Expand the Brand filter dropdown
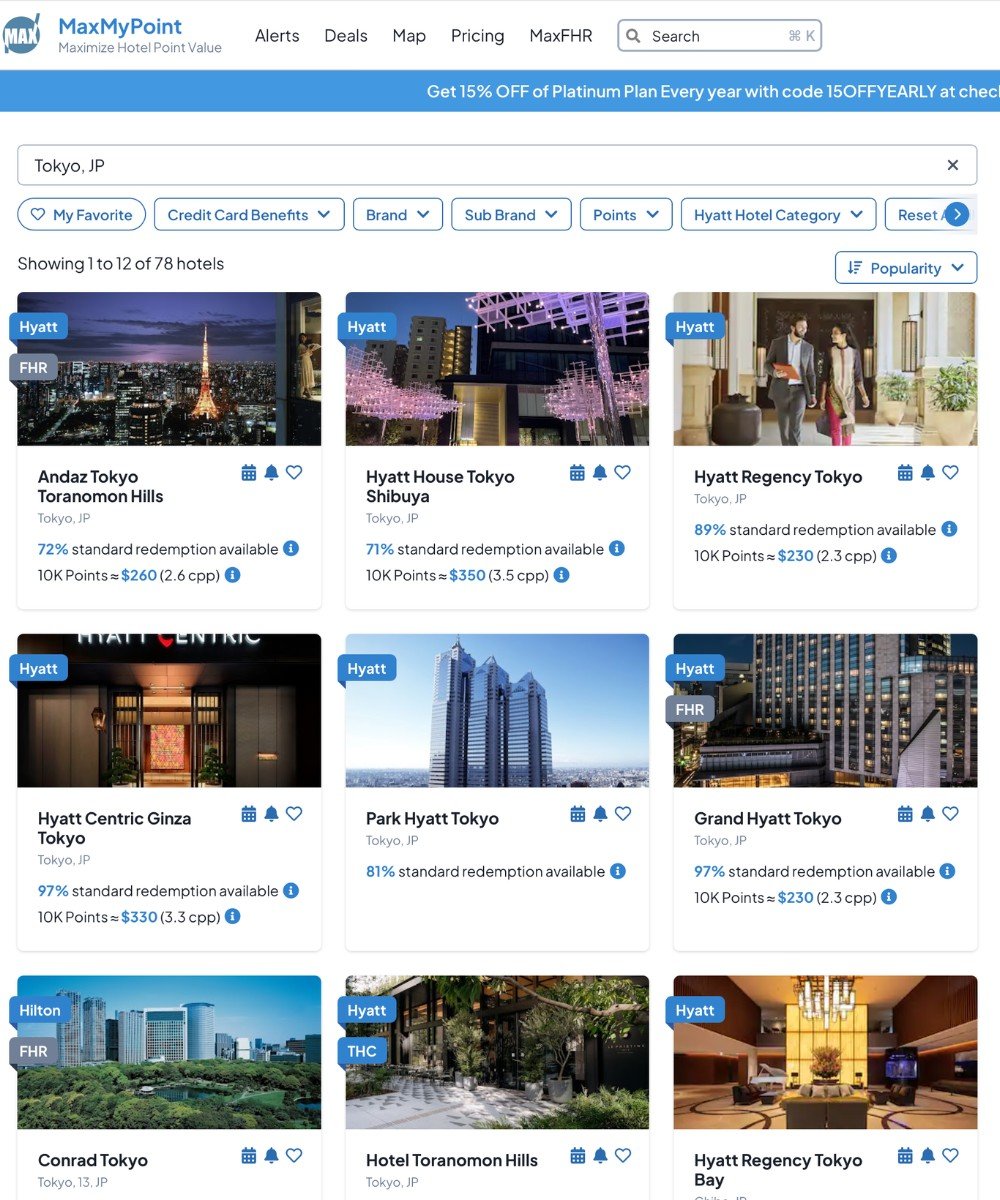This screenshot has height=1200, width=1000. point(397,215)
